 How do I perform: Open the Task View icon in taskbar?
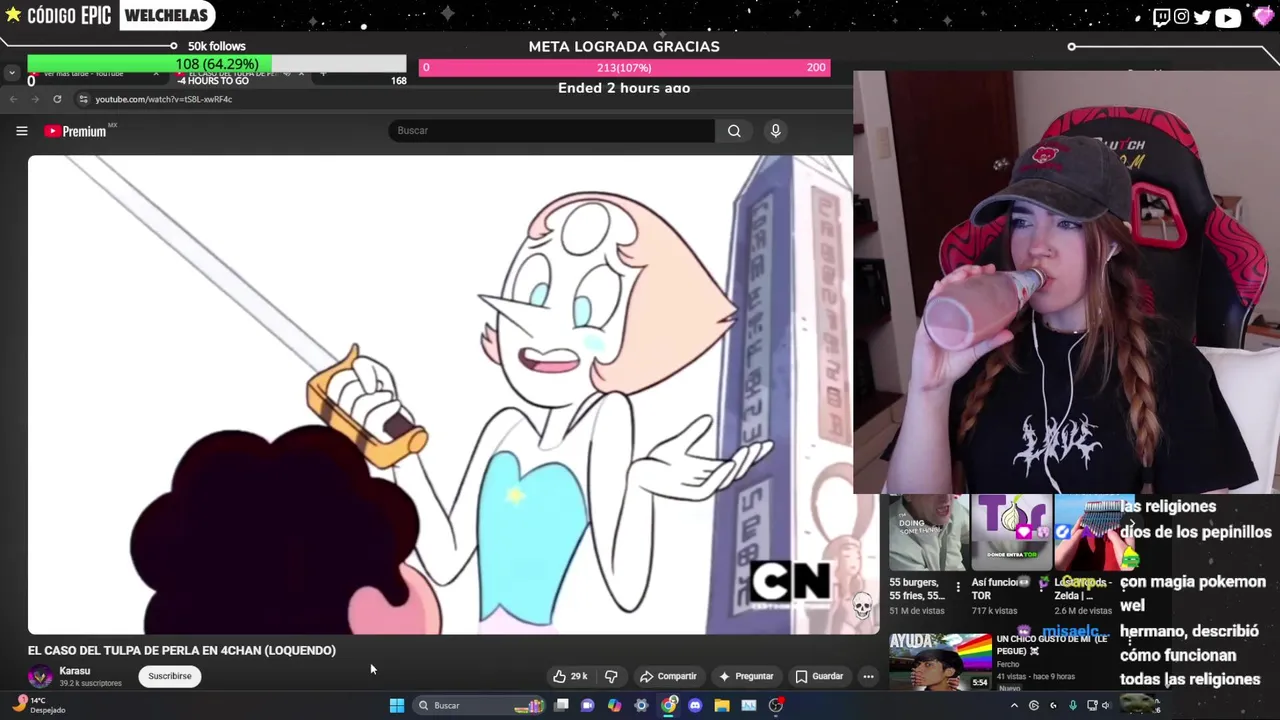point(561,706)
